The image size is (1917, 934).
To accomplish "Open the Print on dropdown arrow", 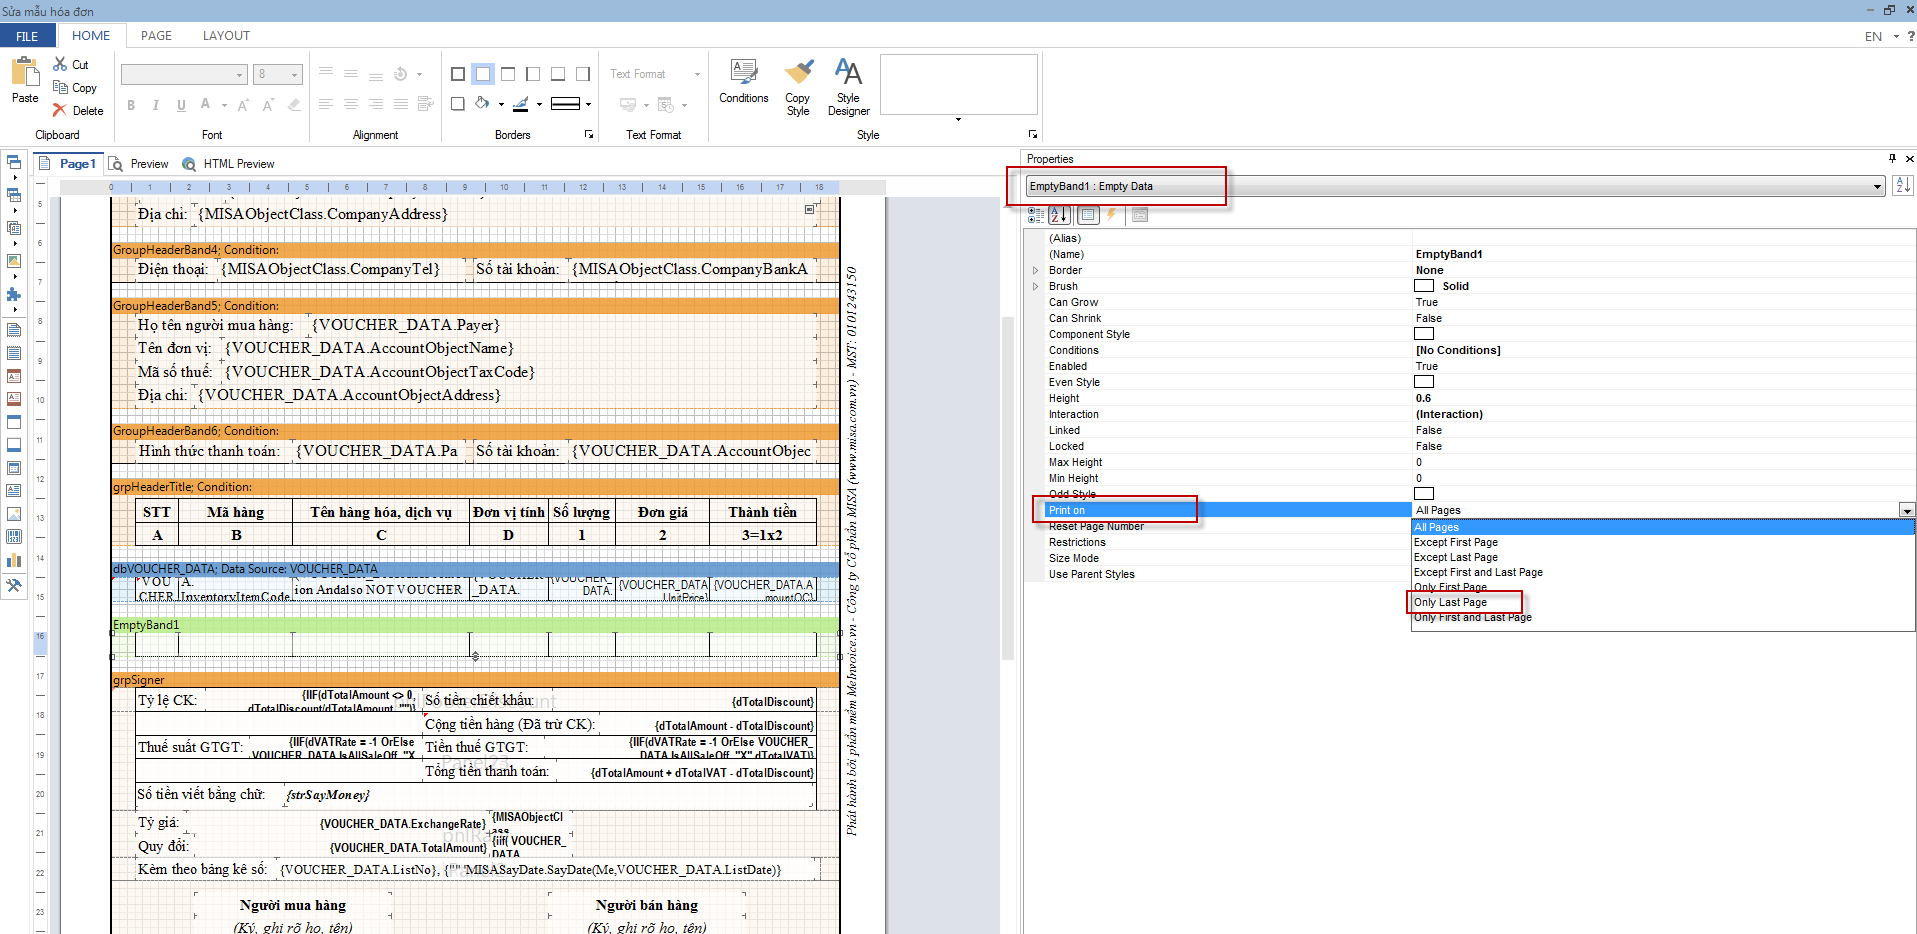I will point(1907,510).
